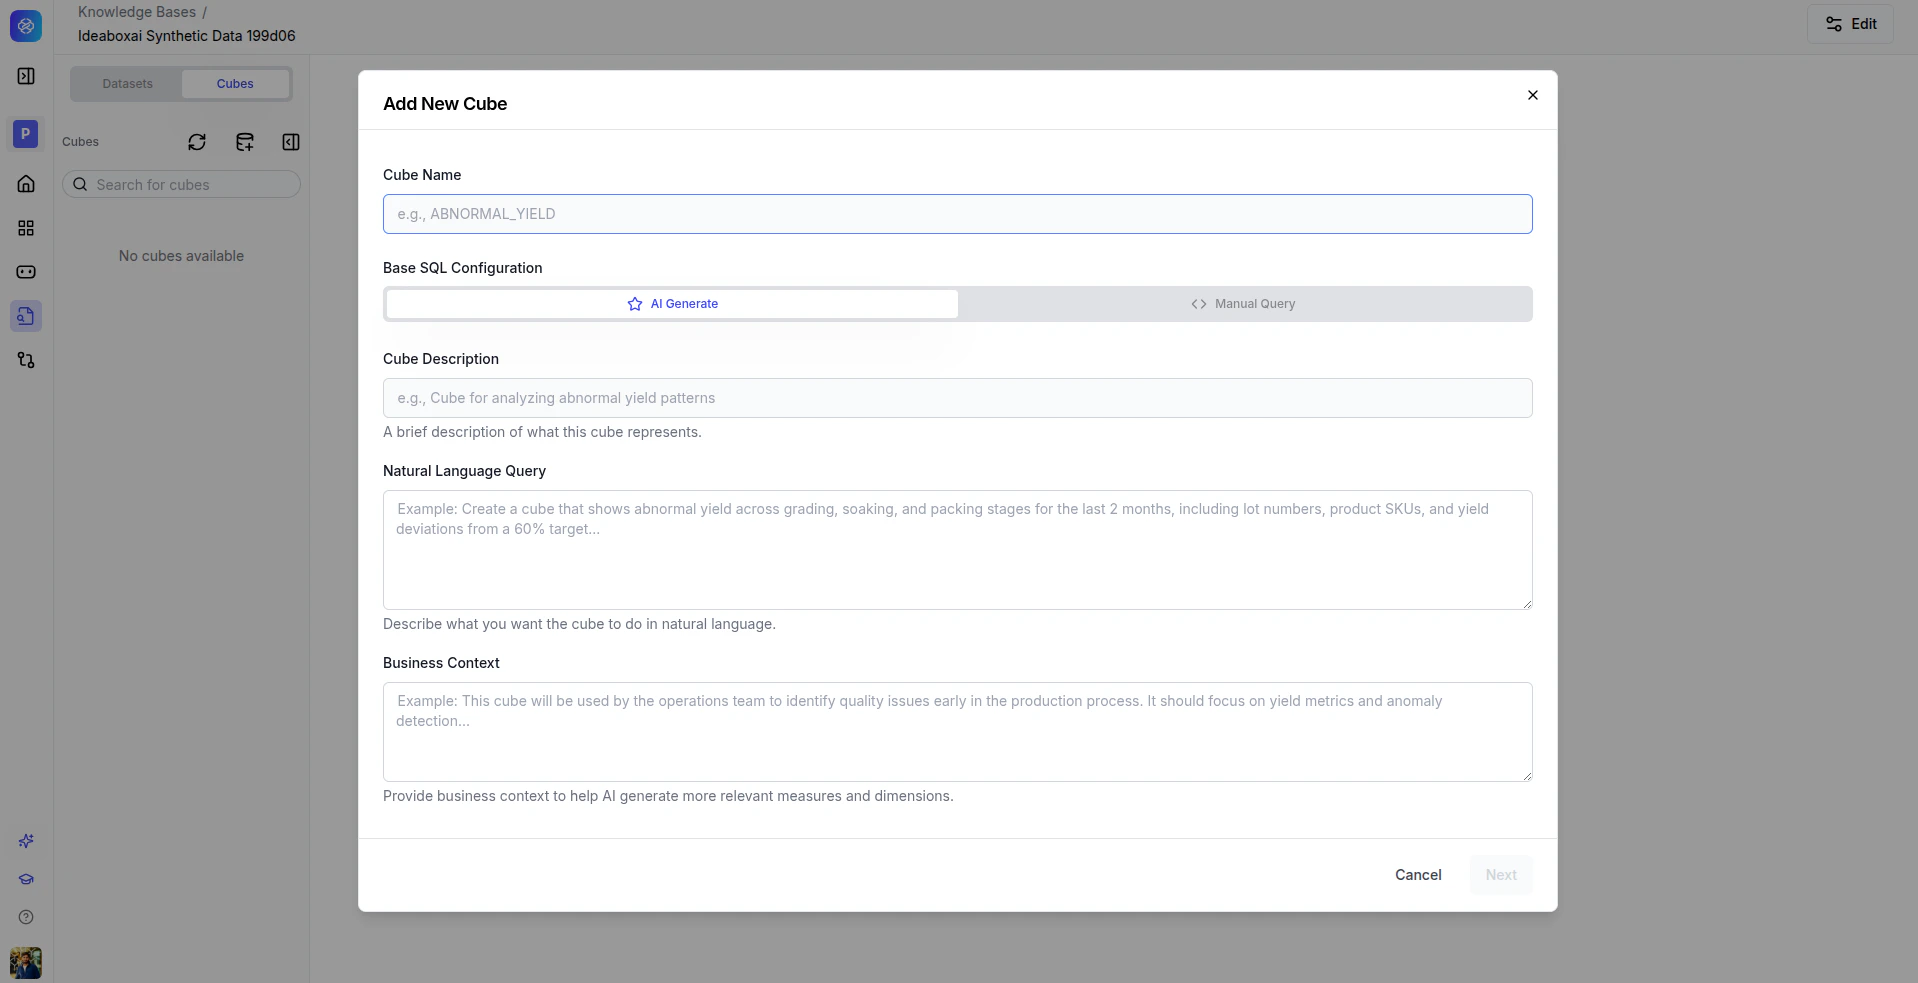Switch to the Datasets tab
The image size is (1918, 983).
click(x=128, y=84)
